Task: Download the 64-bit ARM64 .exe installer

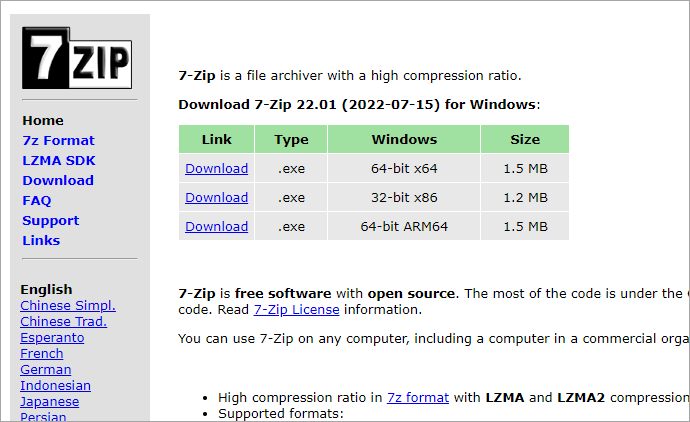Action: click(216, 226)
